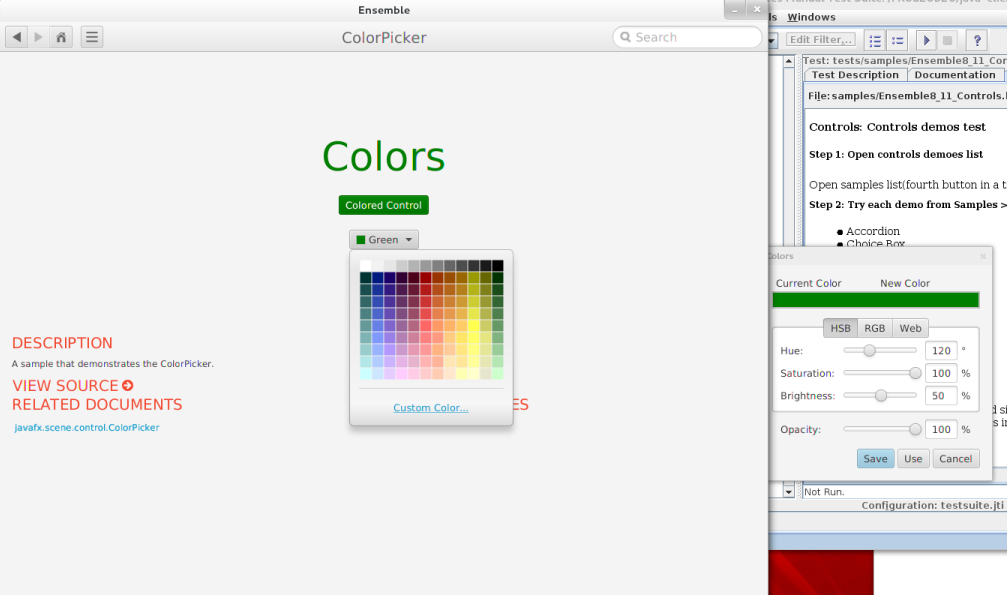Go to the Ensemble home page
This screenshot has width=1007, height=595.
pyautogui.click(x=61, y=37)
